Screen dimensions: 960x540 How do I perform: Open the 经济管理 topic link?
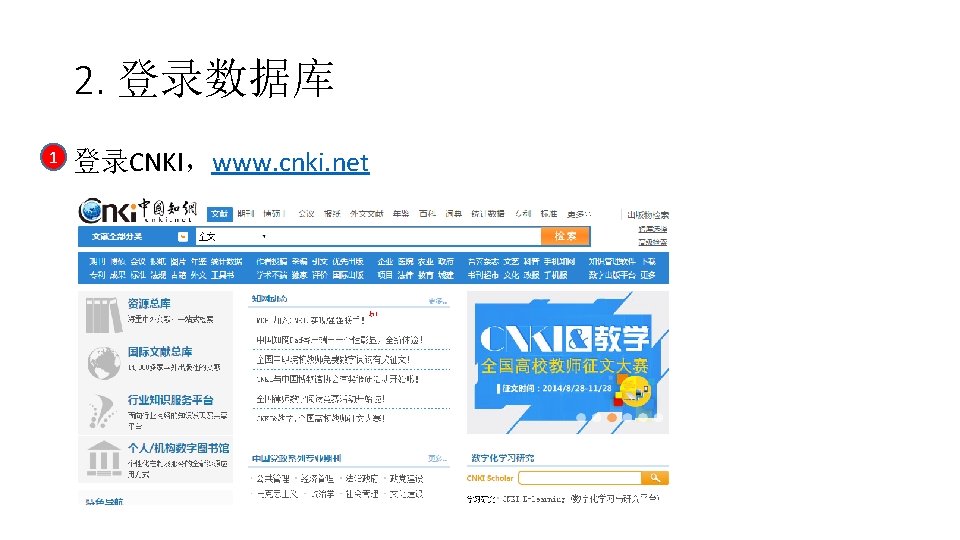317,479
